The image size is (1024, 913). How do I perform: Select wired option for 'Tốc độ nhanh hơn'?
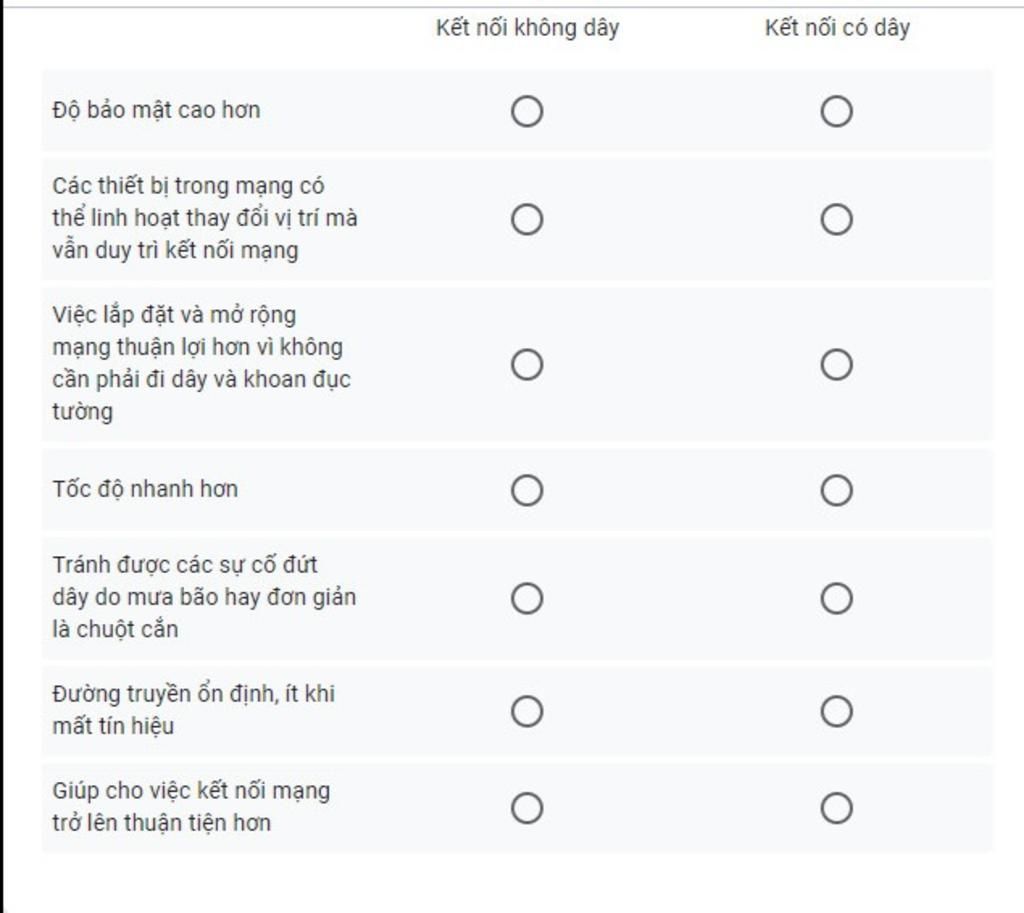(837, 490)
